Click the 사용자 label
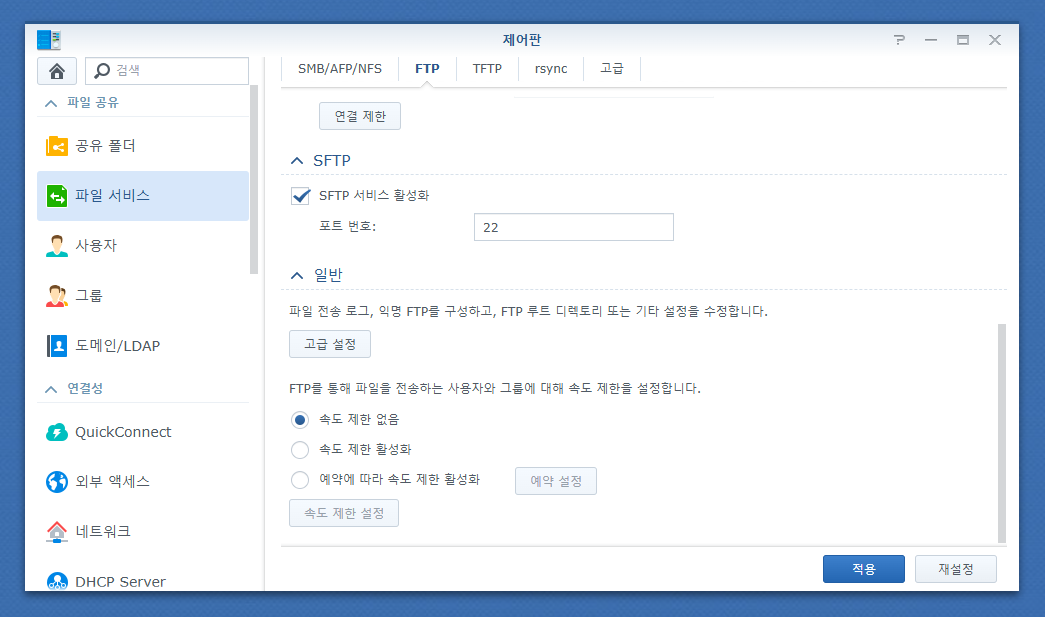1045x617 pixels. pos(96,246)
